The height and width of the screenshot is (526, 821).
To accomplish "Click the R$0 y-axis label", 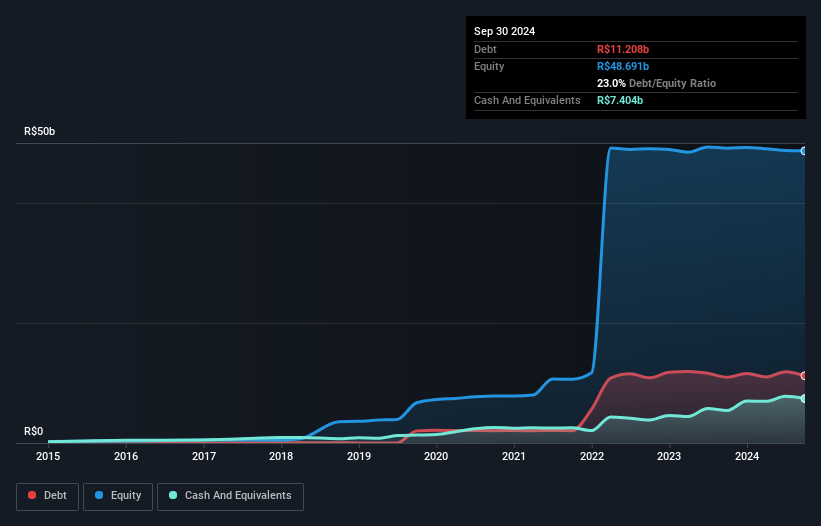I will coord(34,432).
